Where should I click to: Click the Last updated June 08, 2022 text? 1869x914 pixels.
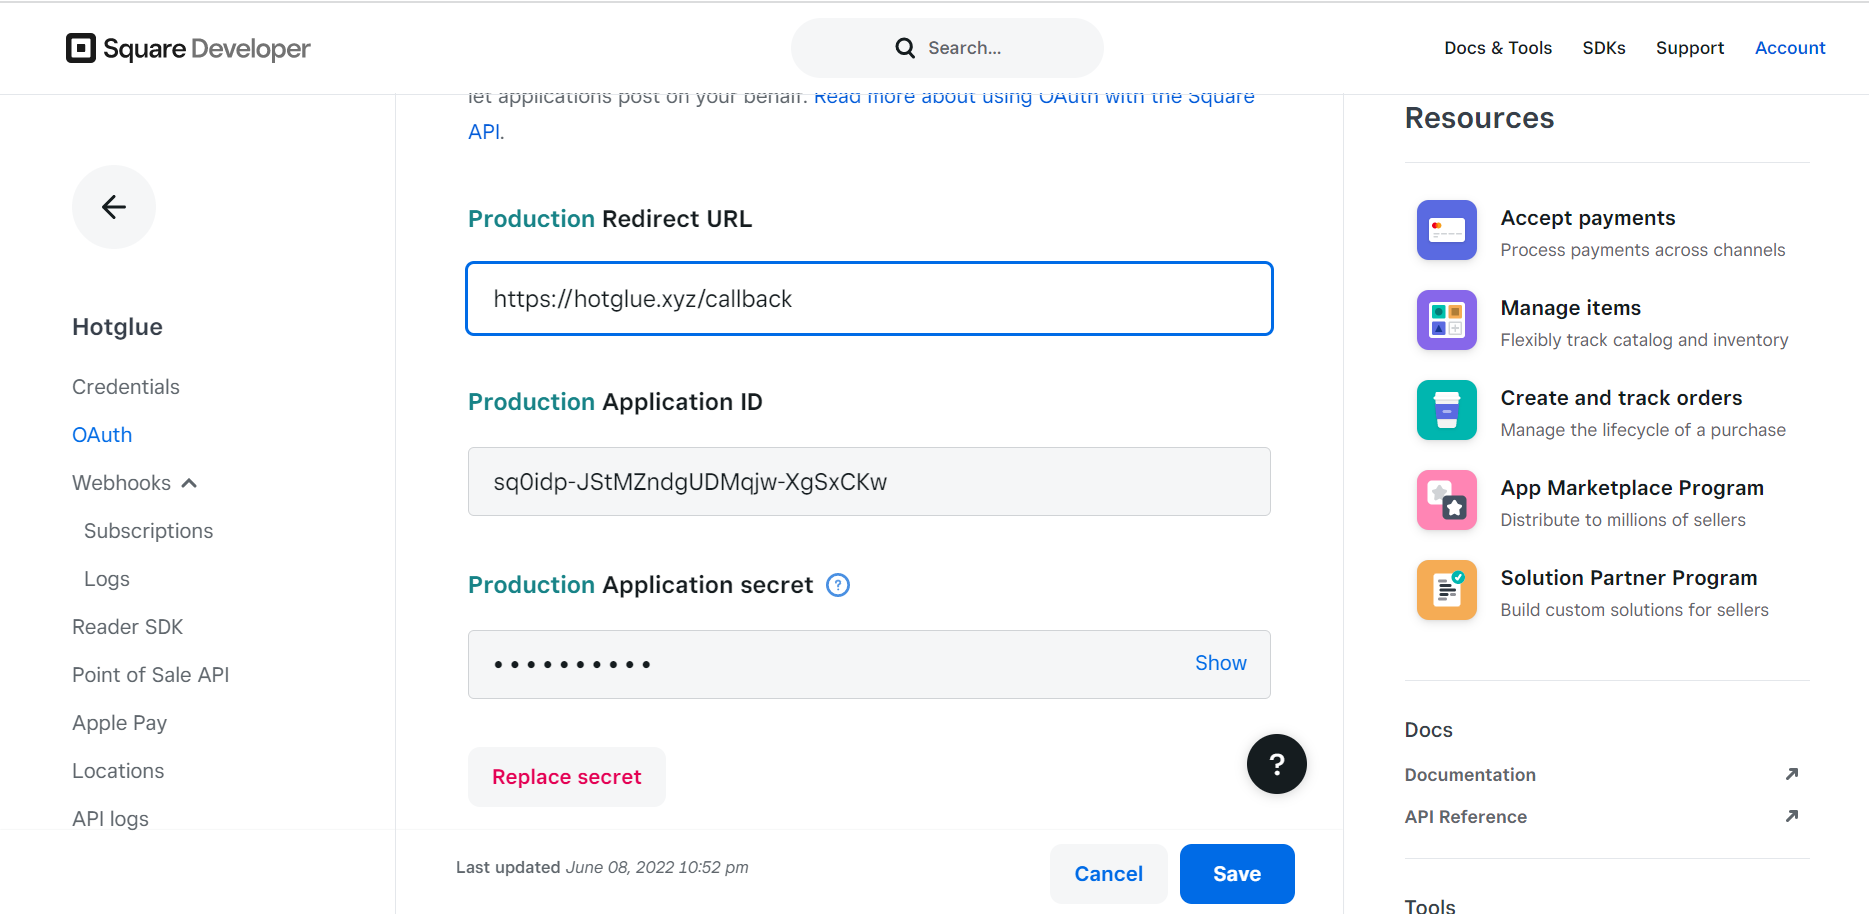(602, 867)
